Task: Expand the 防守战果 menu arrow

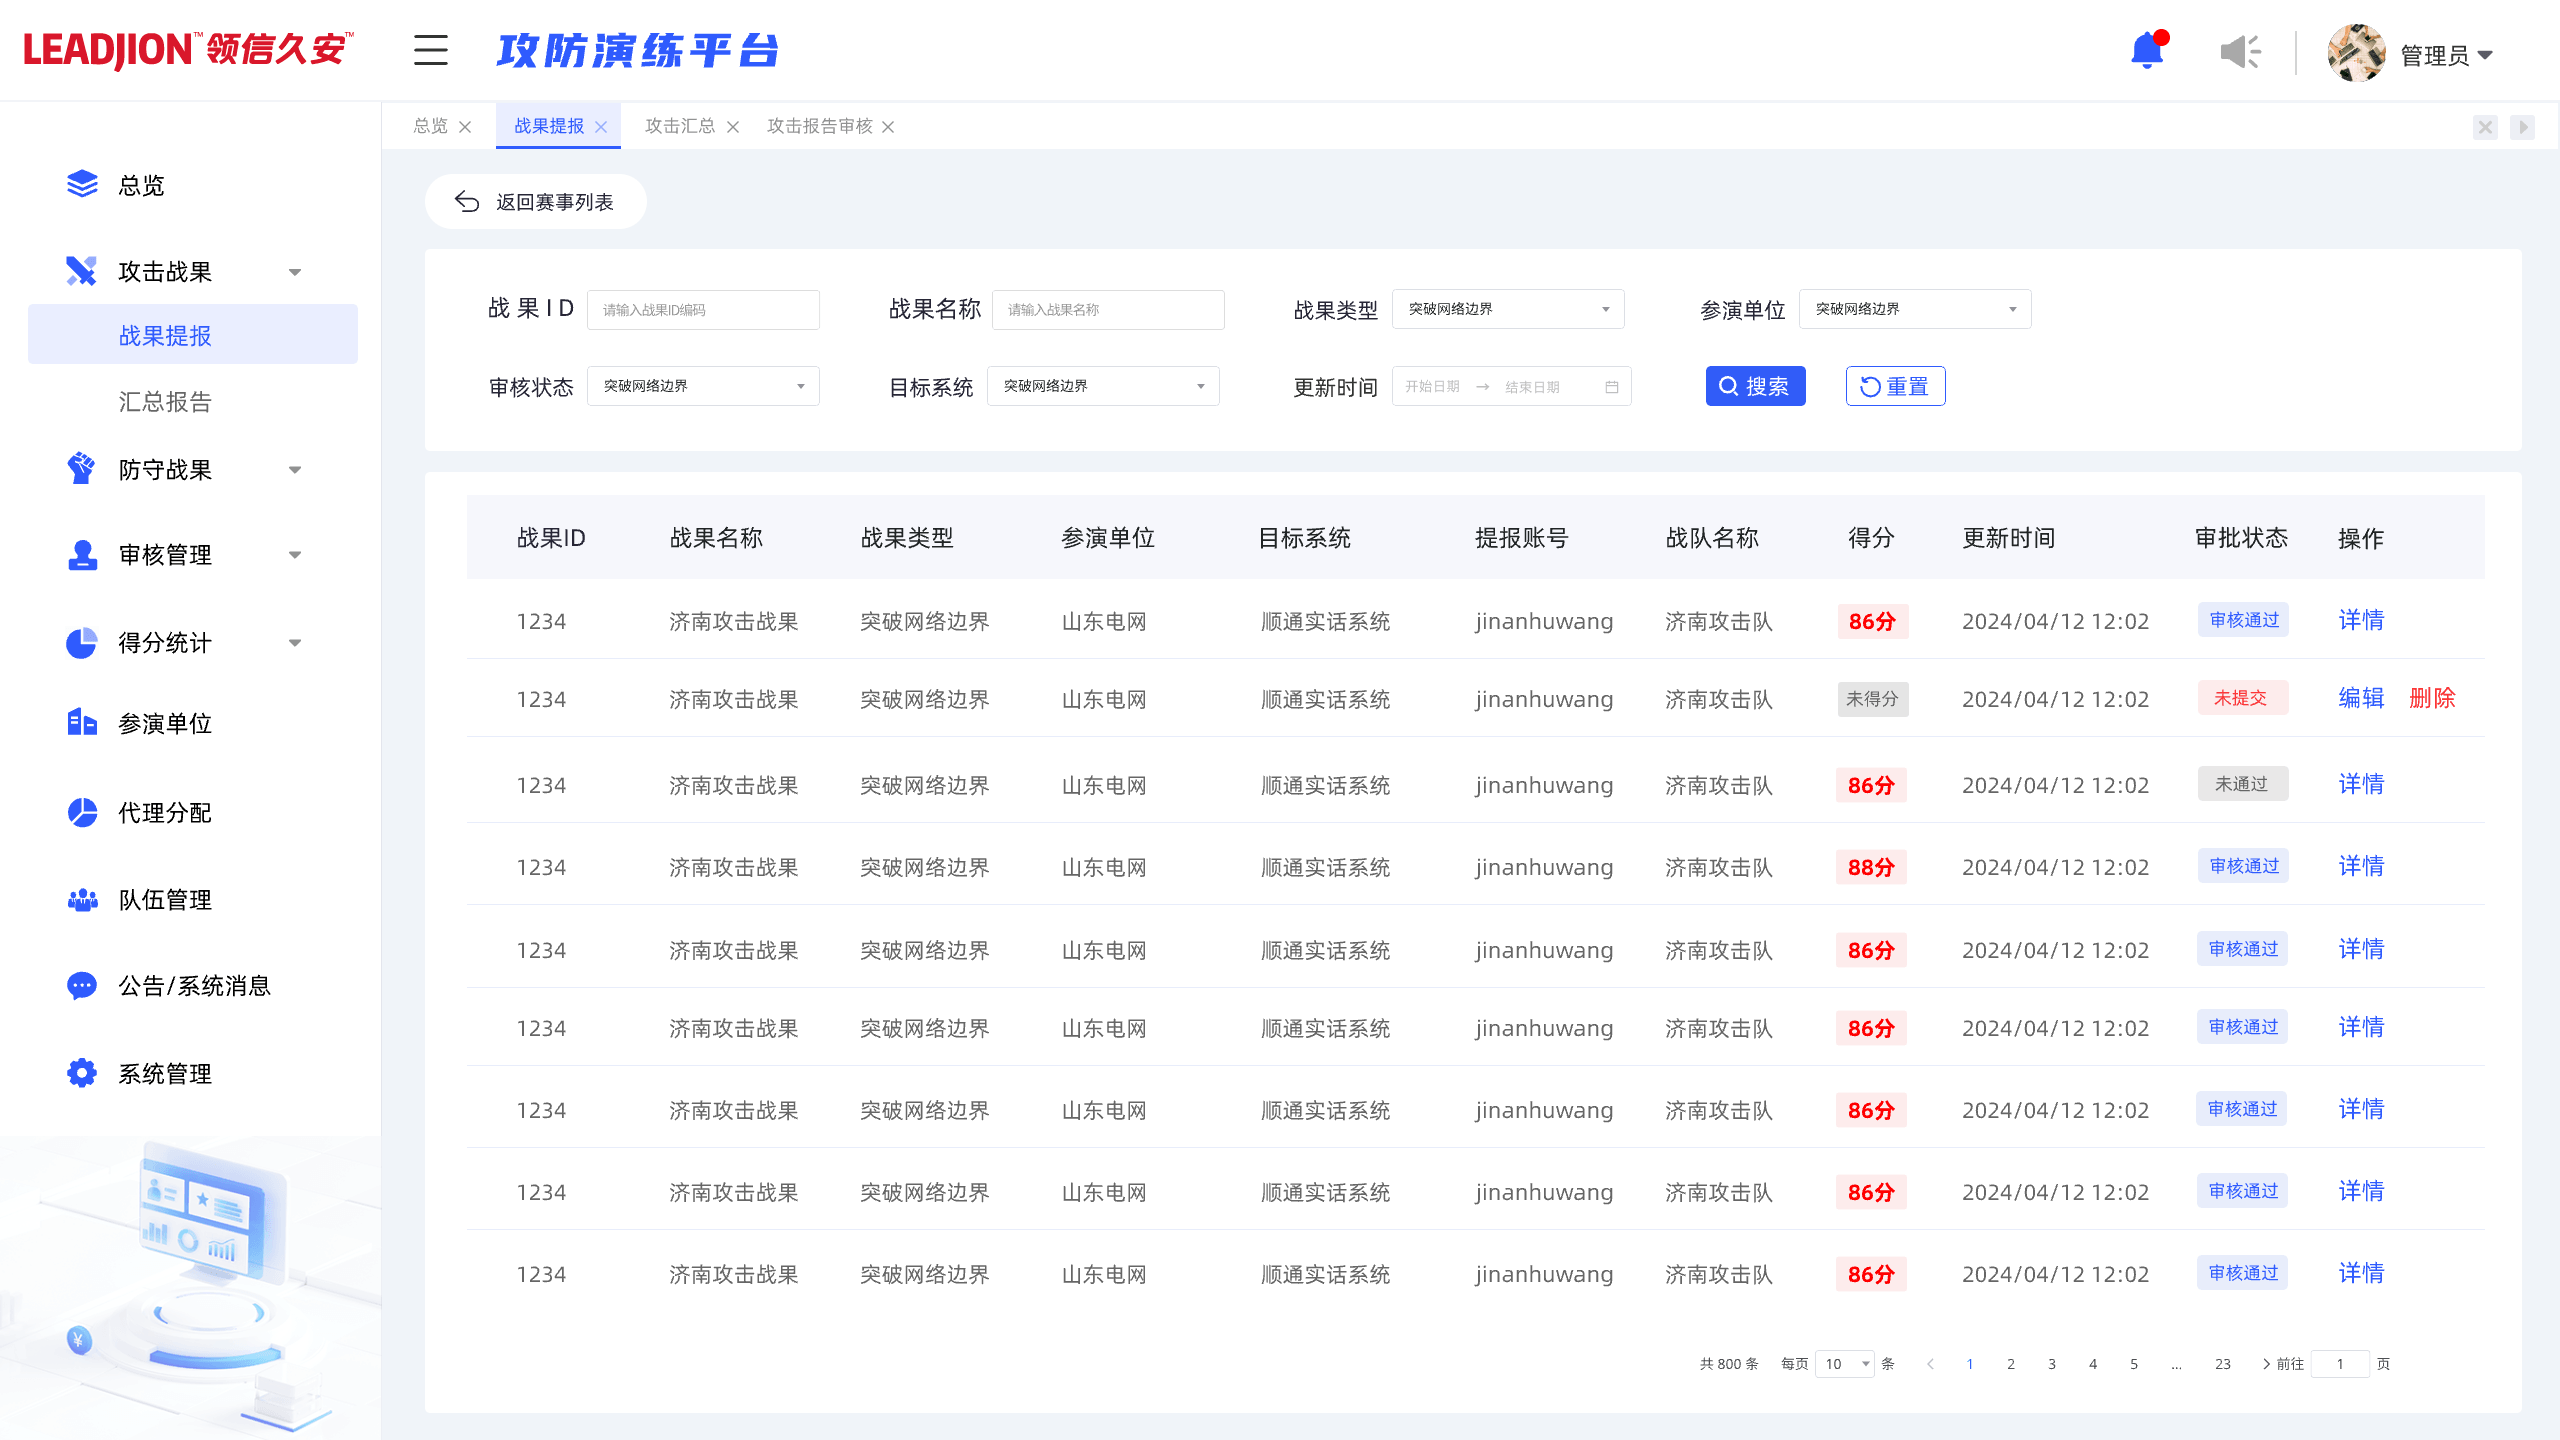Action: [x=295, y=470]
